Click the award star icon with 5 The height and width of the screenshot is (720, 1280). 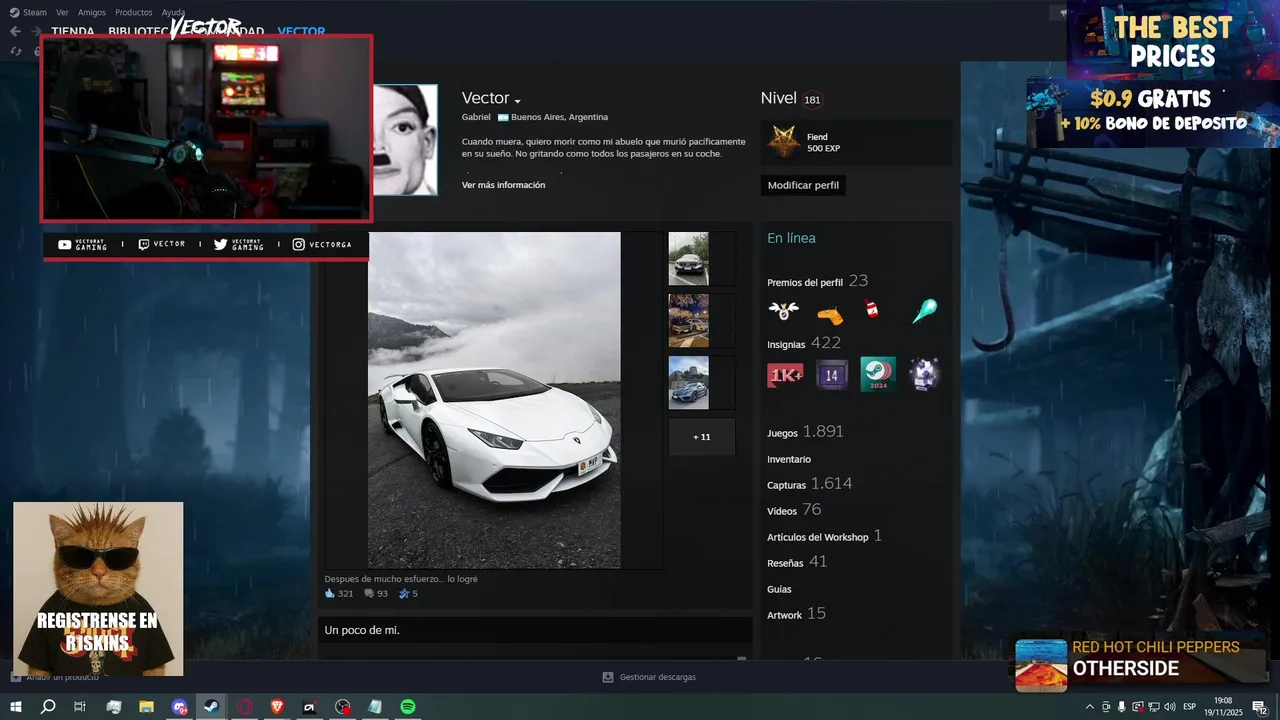(404, 593)
